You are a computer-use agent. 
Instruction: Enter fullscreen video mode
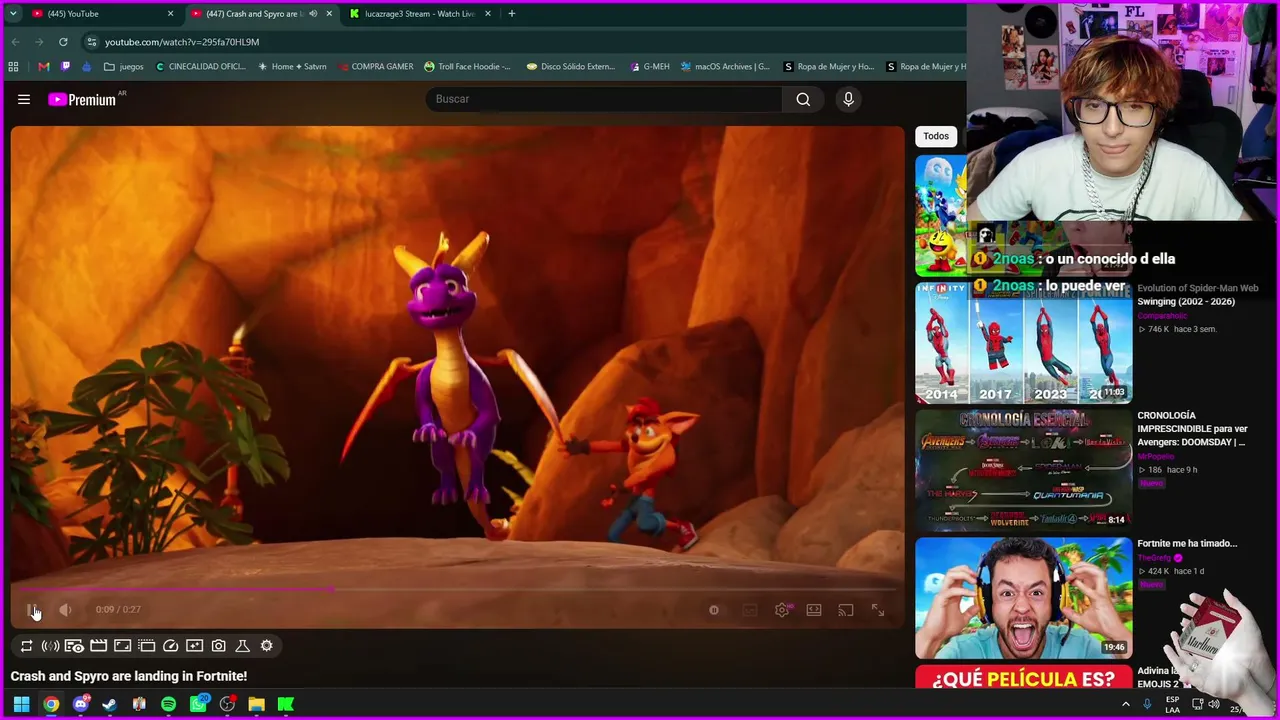click(878, 610)
